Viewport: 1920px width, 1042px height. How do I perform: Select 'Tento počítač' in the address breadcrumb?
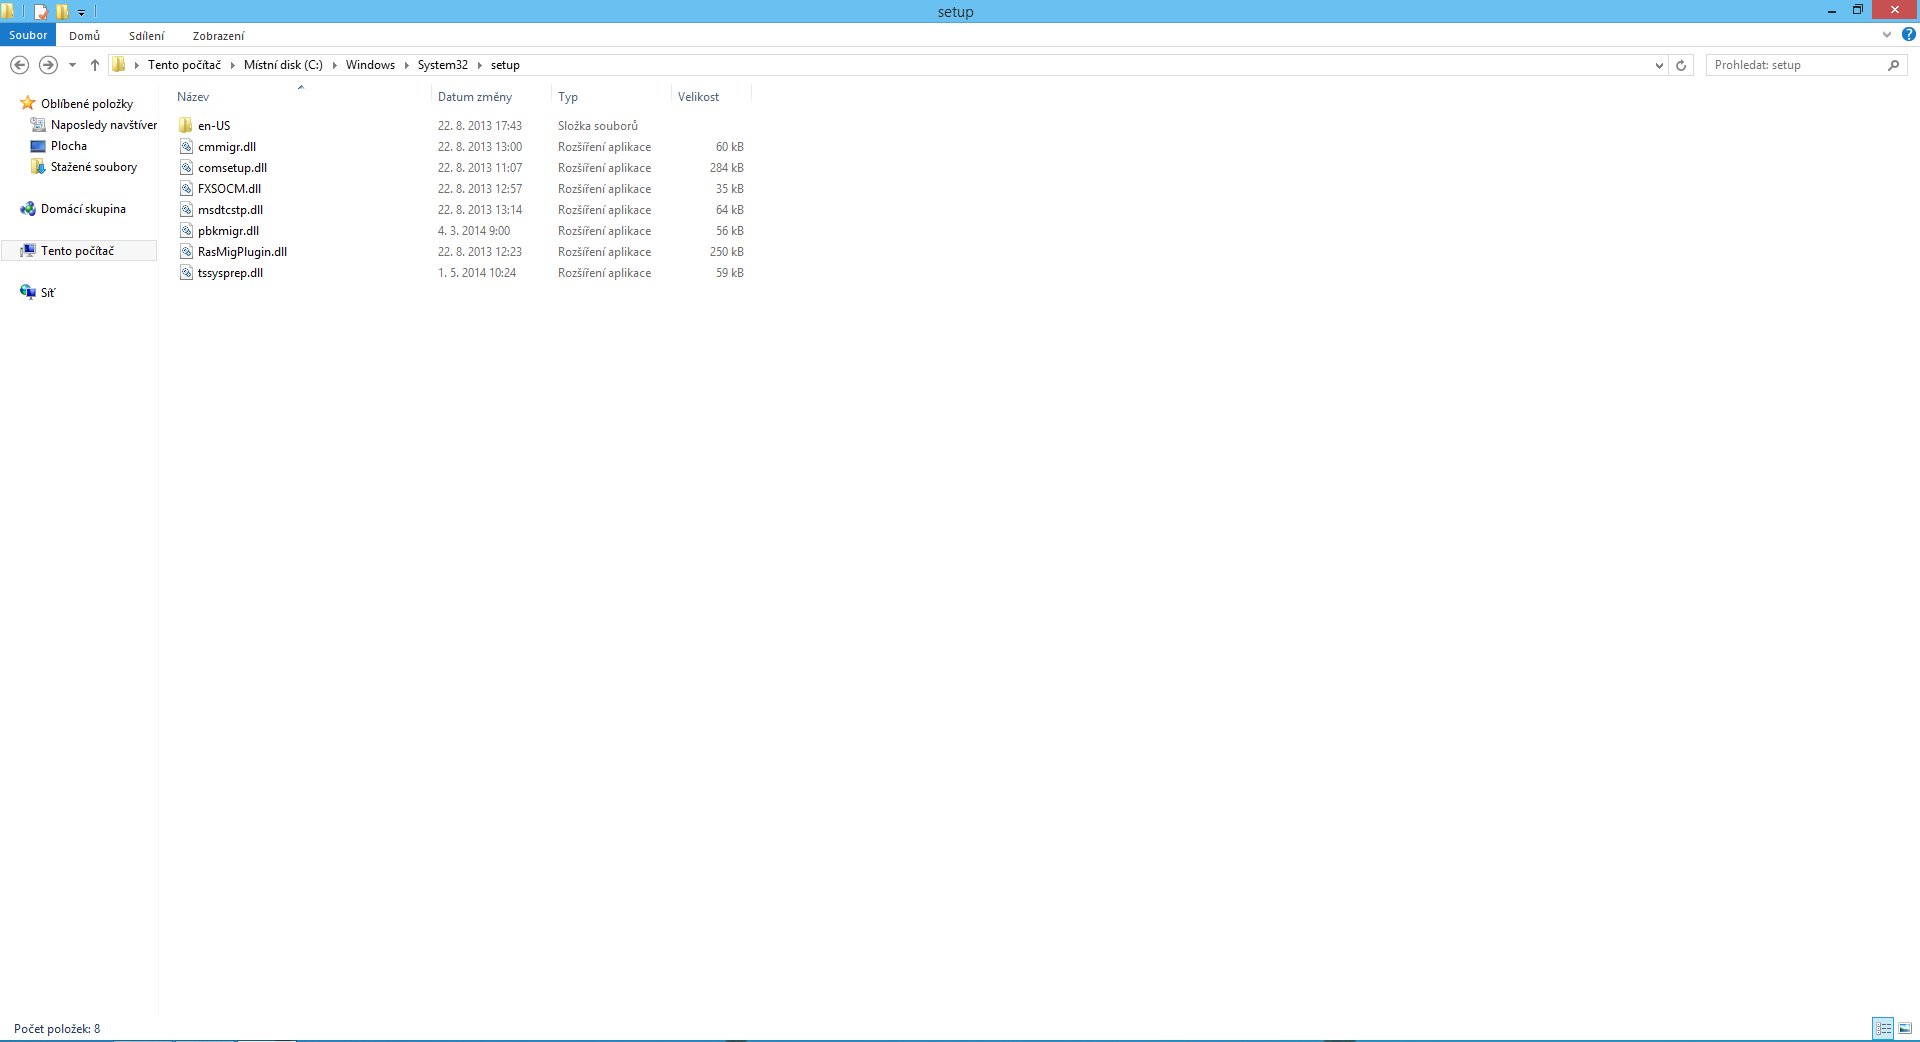pyautogui.click(x=184, y=65)
